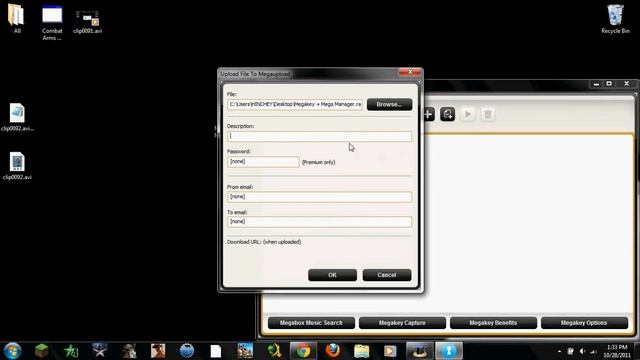This screenshot has width=640, height=360.
Task: Click the volume speaker tray icon
Action: pos(582,351)
